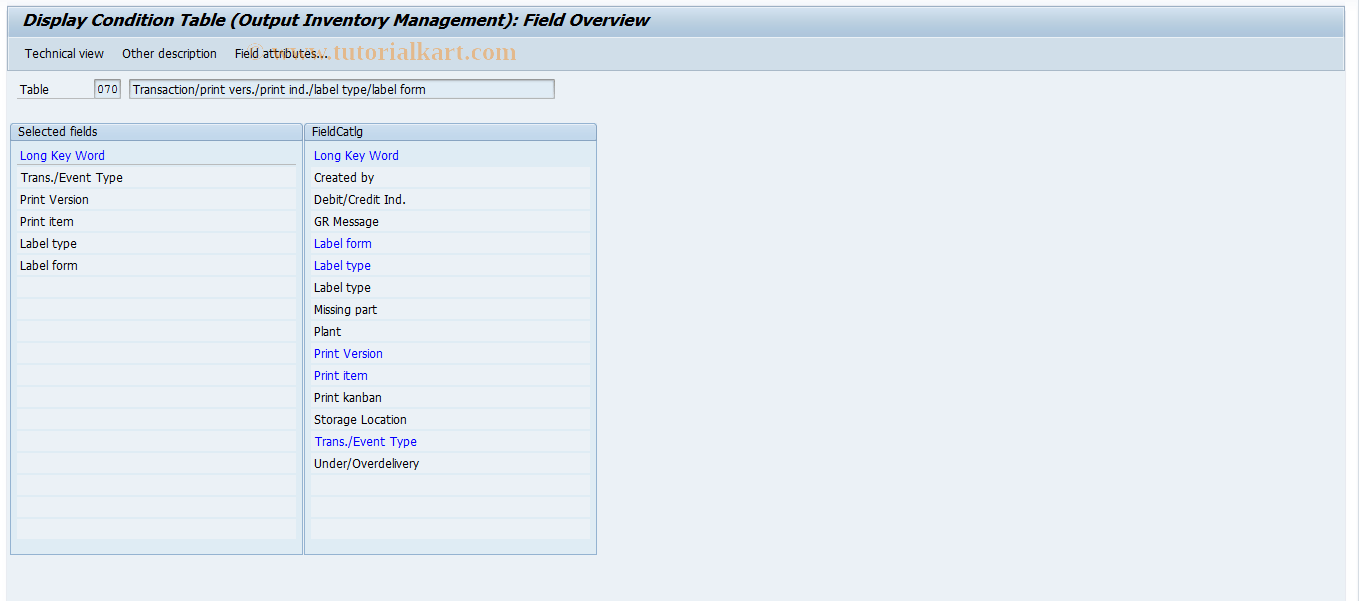Select Trans./Event Type link in FieldCatlg

click(365, 441)
